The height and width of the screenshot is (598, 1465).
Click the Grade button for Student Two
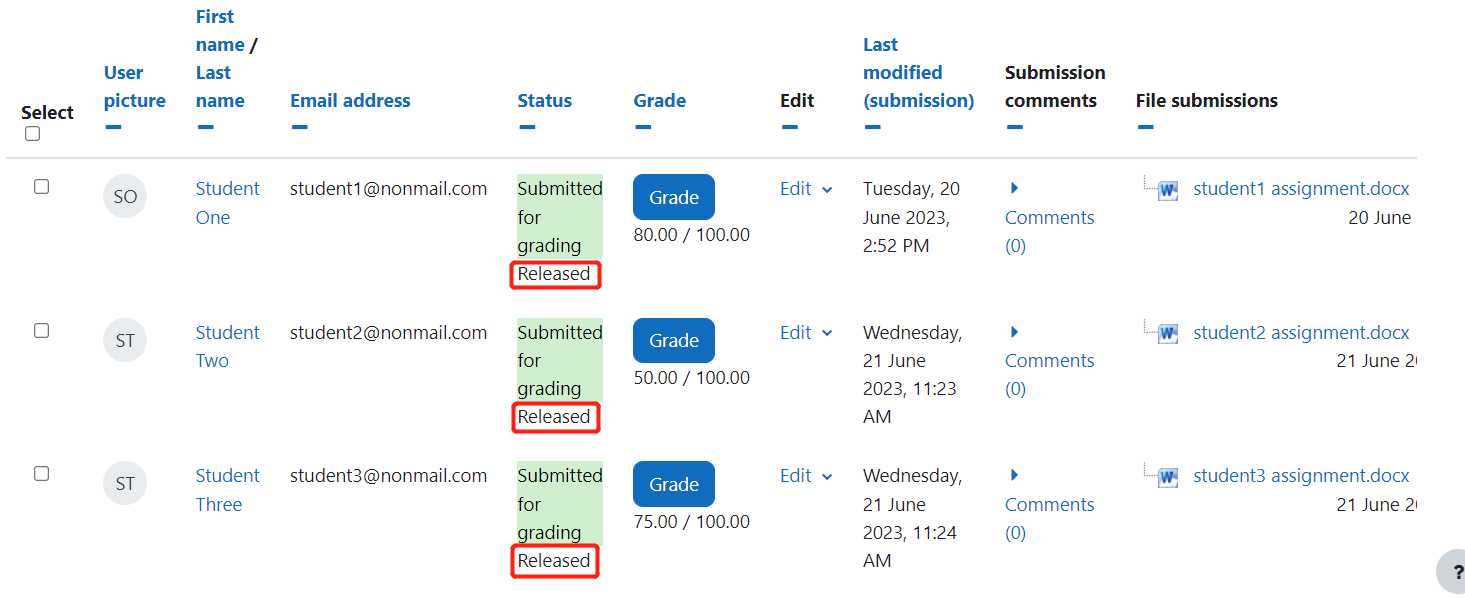674,340
